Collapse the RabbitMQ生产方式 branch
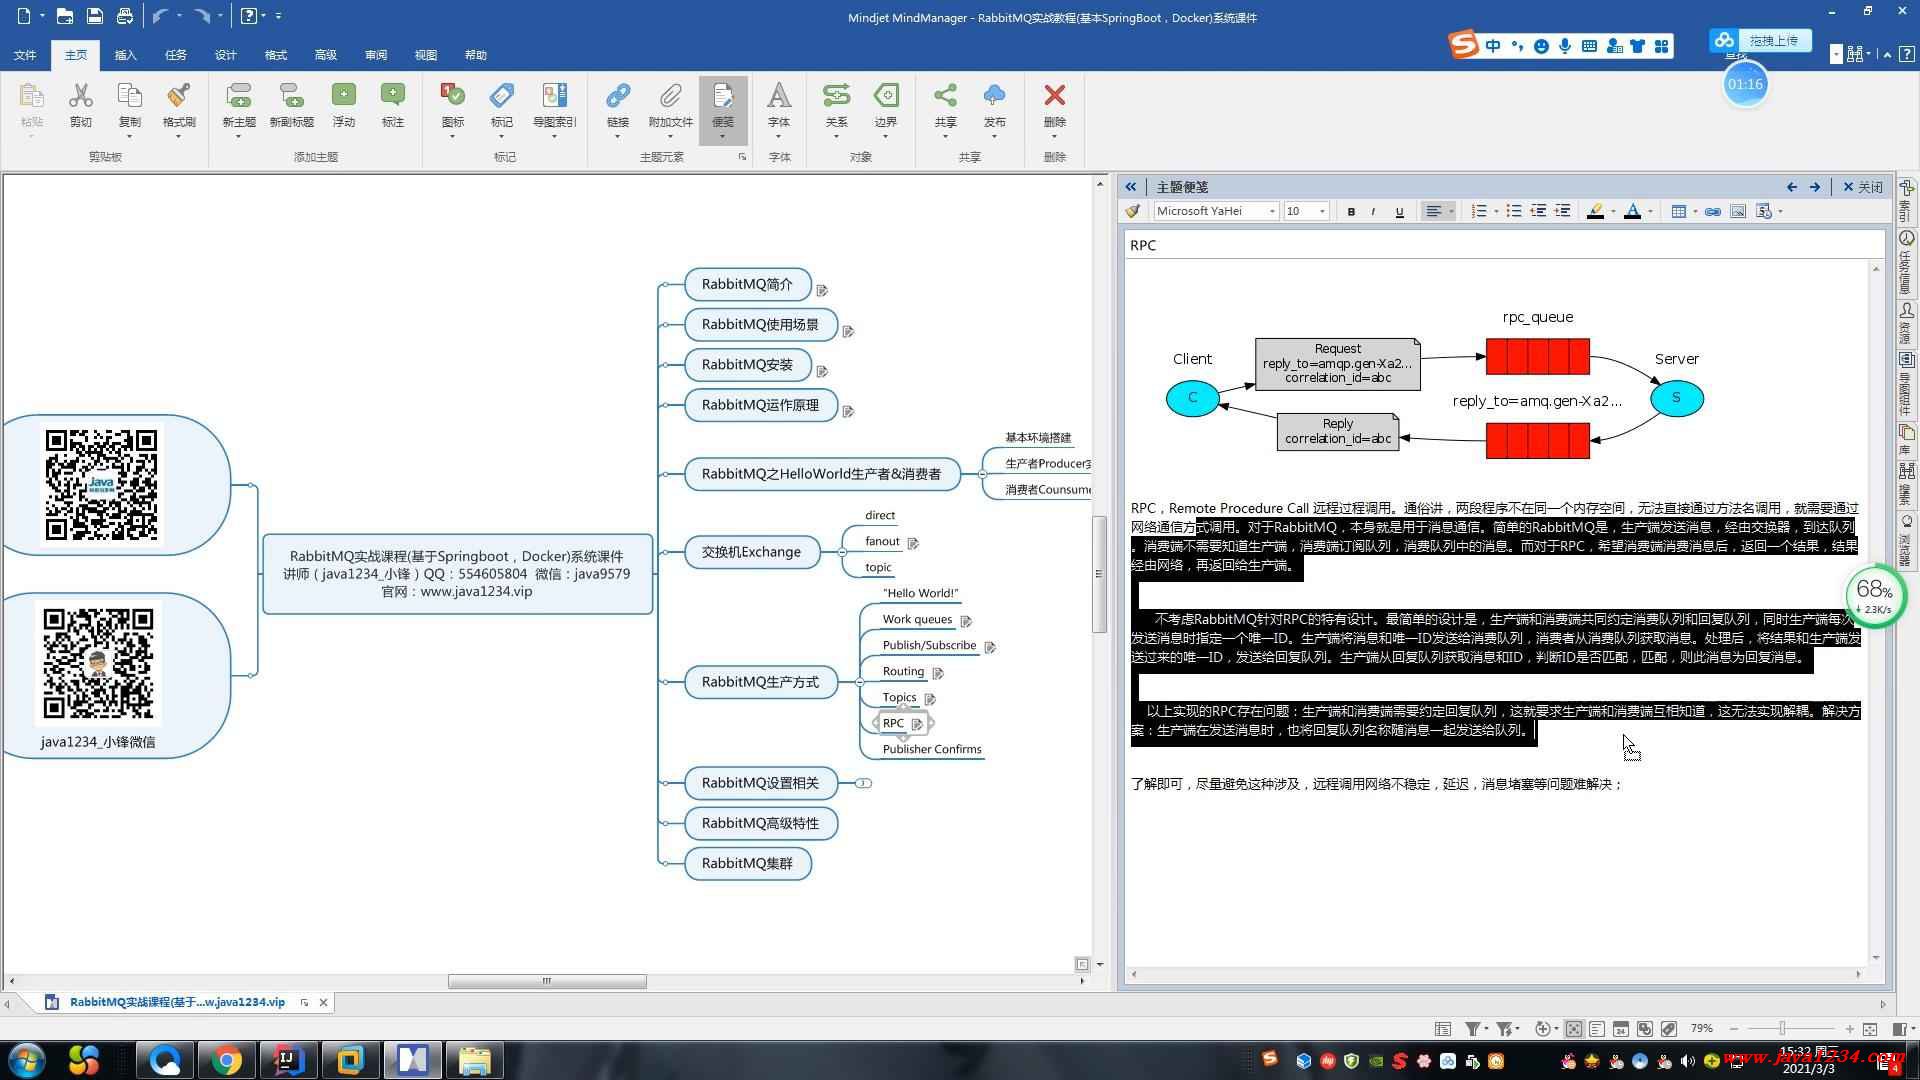 [x=860, y=682]
